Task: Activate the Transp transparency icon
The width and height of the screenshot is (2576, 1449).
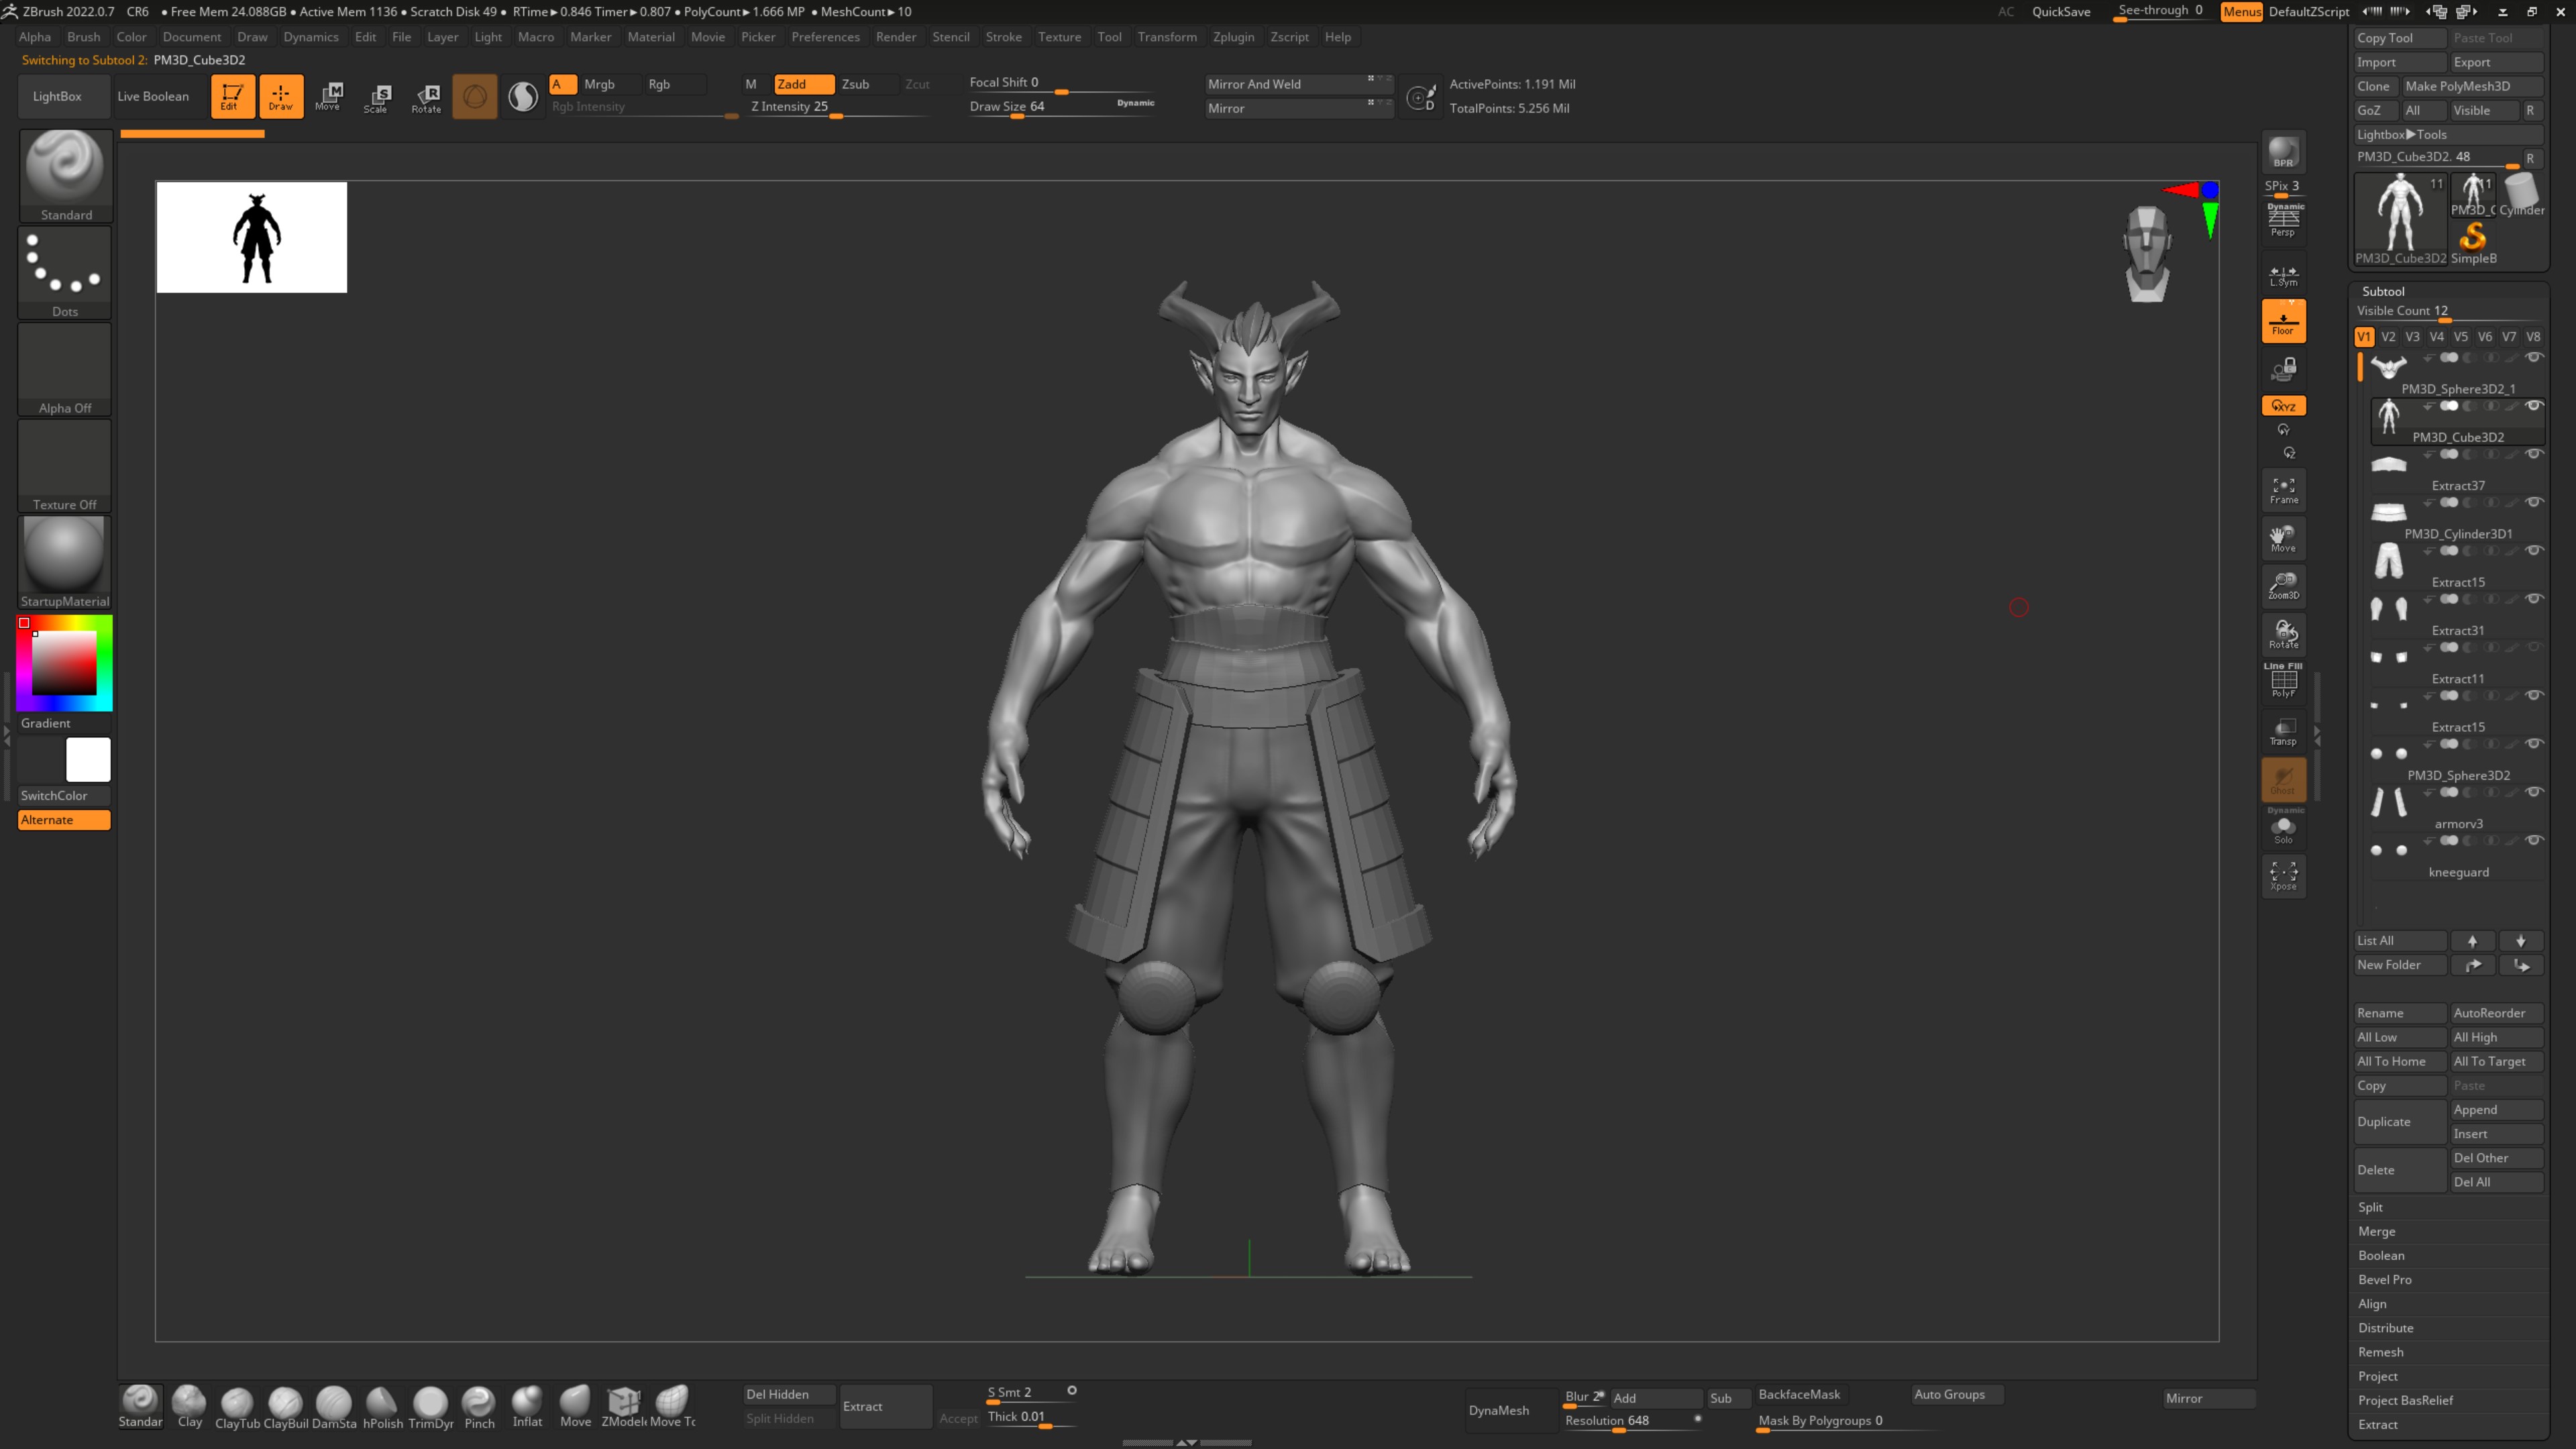Action: pos(2283,732)
